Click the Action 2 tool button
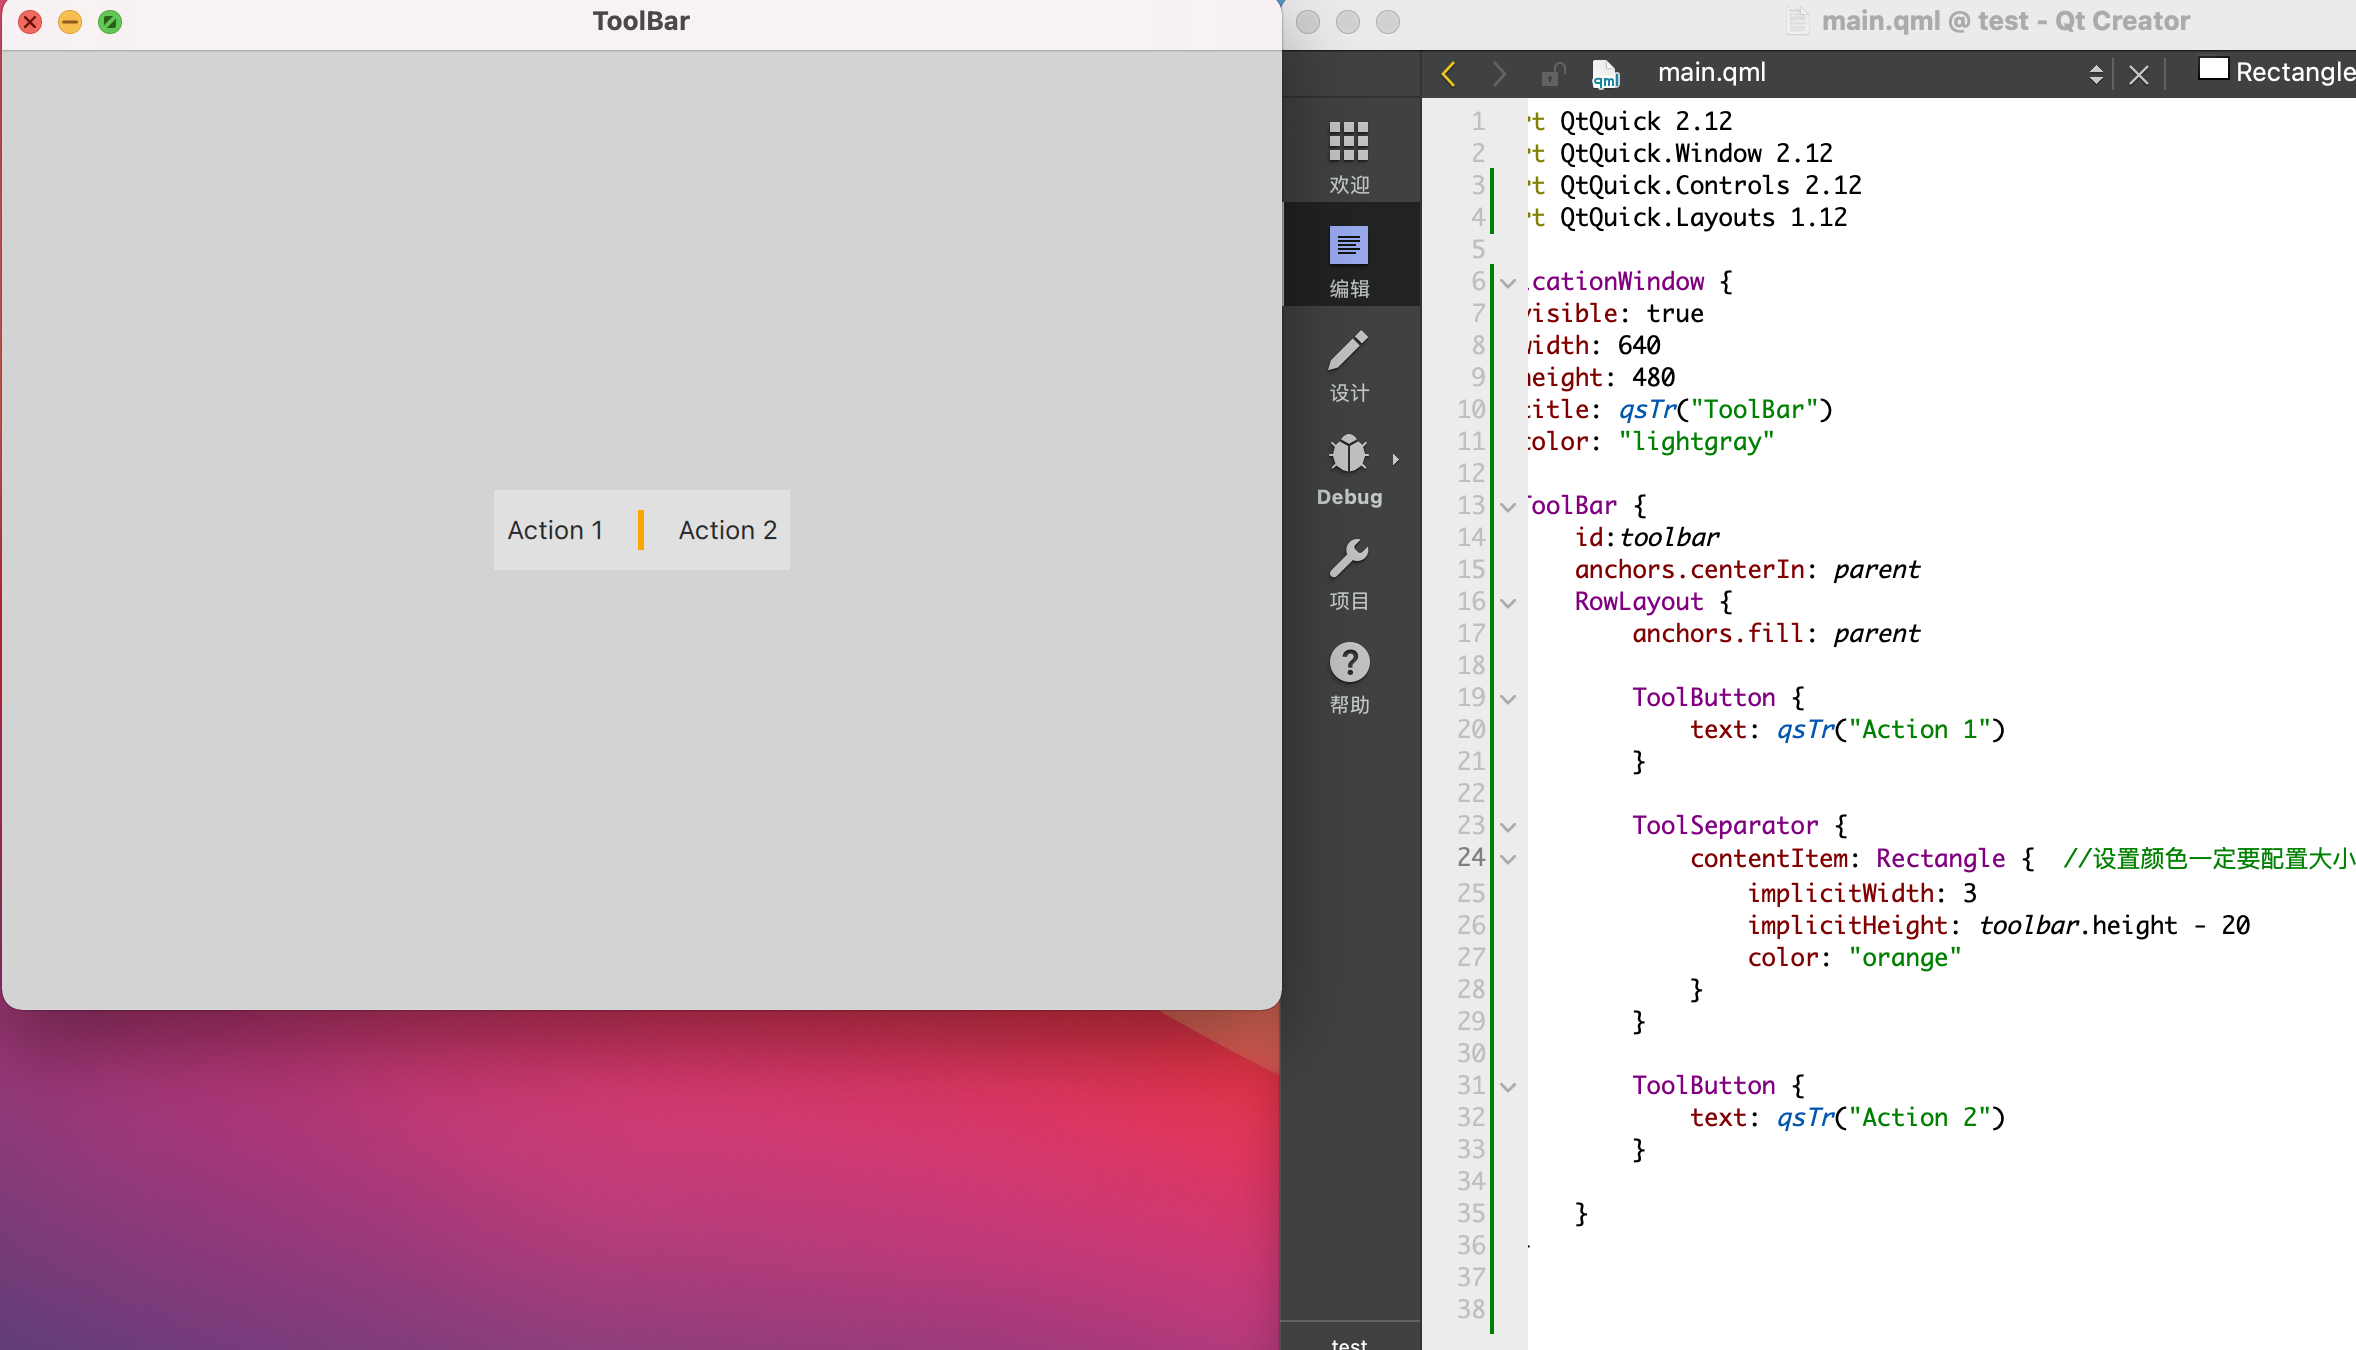Viewport: 2356px width, 1350px height. pyautogui.click(x=728, y=530)
